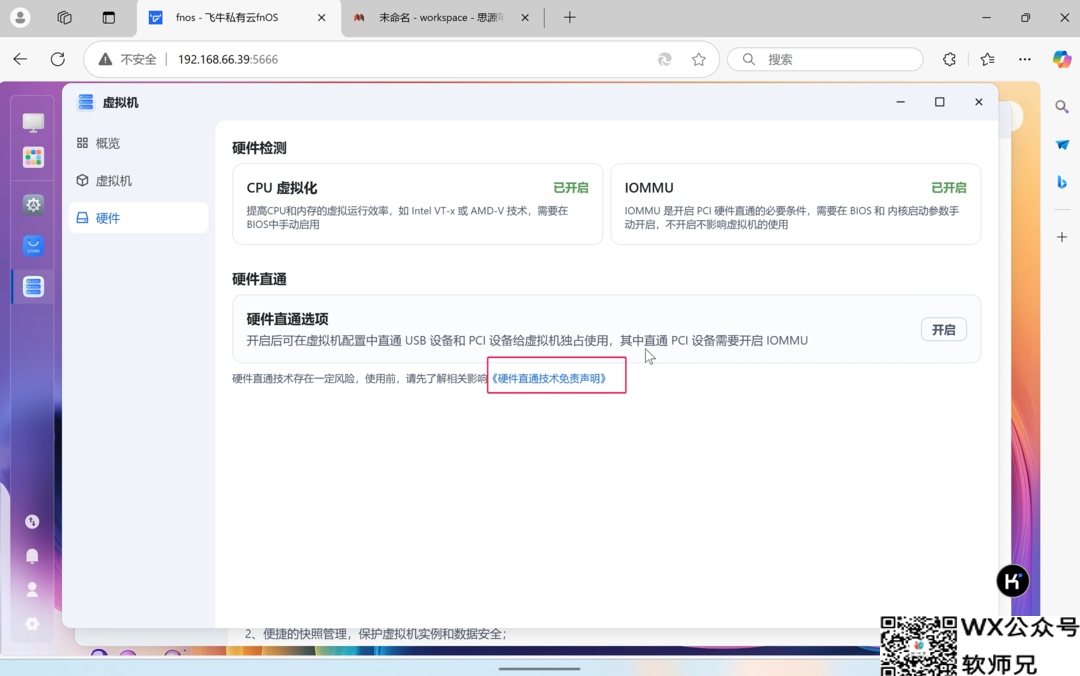Go back to the previous page
The height and width of the screenshot is (676, 1080).
(x=20, y=59)
